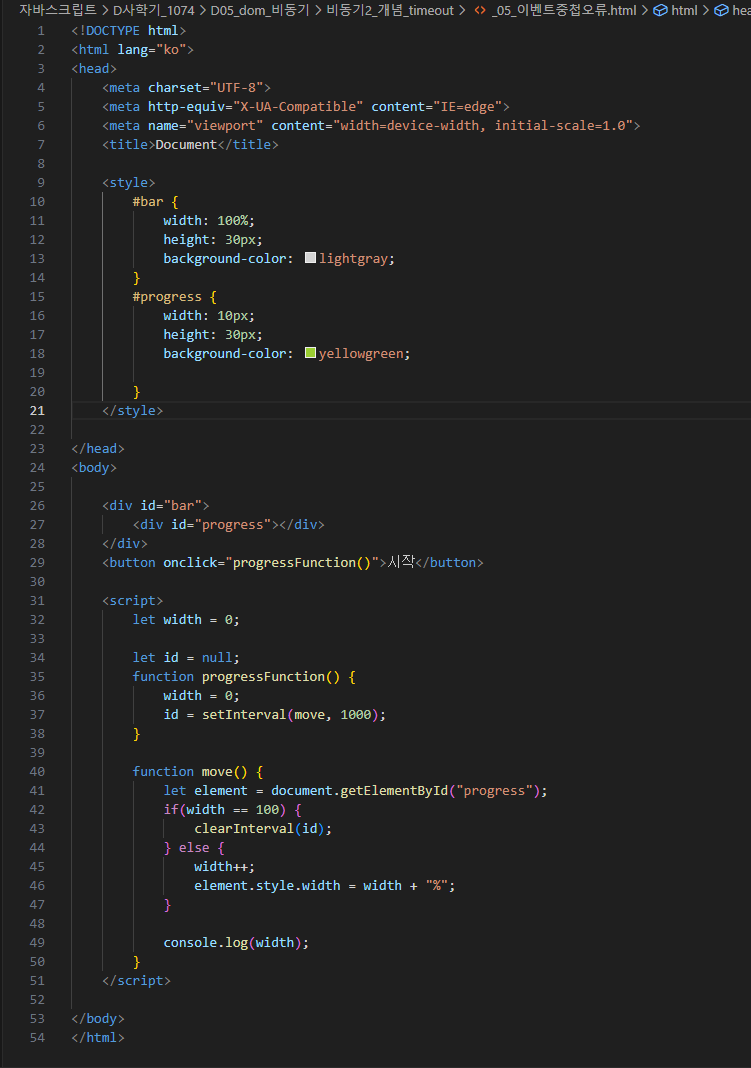Screen dimensions: 751x1068
Task: Select line number 35 in the gutter
Action: point(37,676)
